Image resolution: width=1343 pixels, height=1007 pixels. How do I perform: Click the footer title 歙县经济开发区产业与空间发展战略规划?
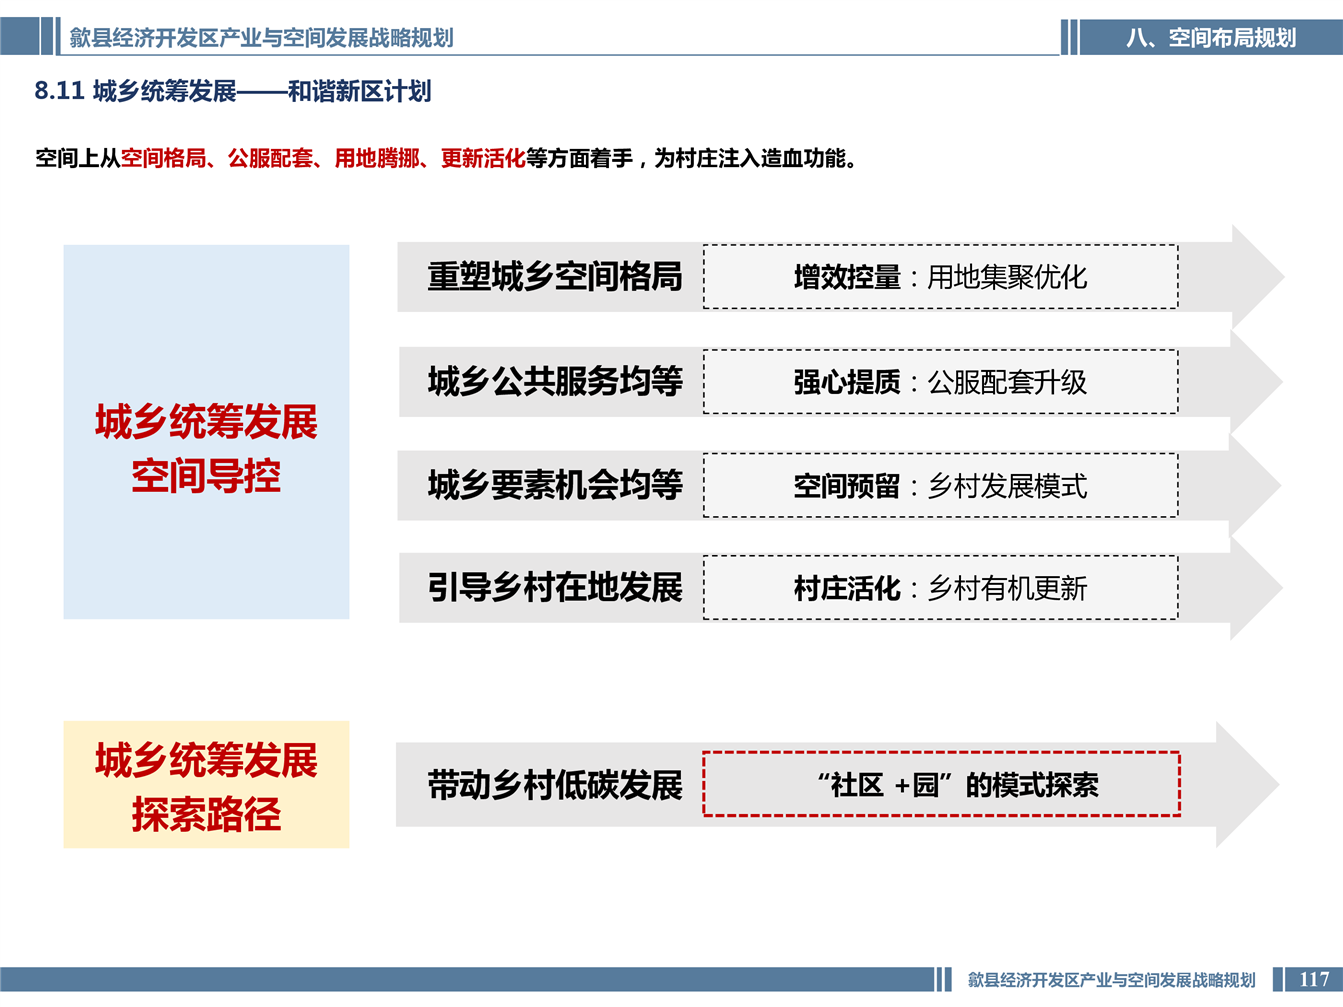pos(1111,980)
